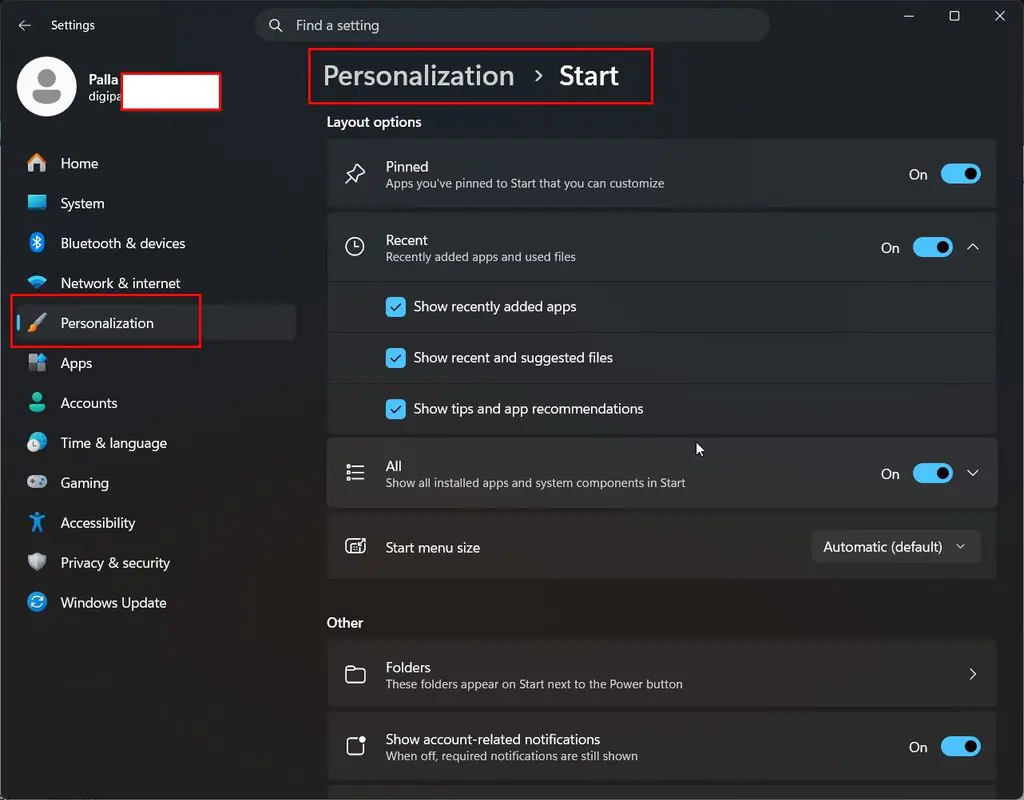1024x800 pixels.
Task: Click 'Recently added apps and used files' text
Action: click(480, 257)
